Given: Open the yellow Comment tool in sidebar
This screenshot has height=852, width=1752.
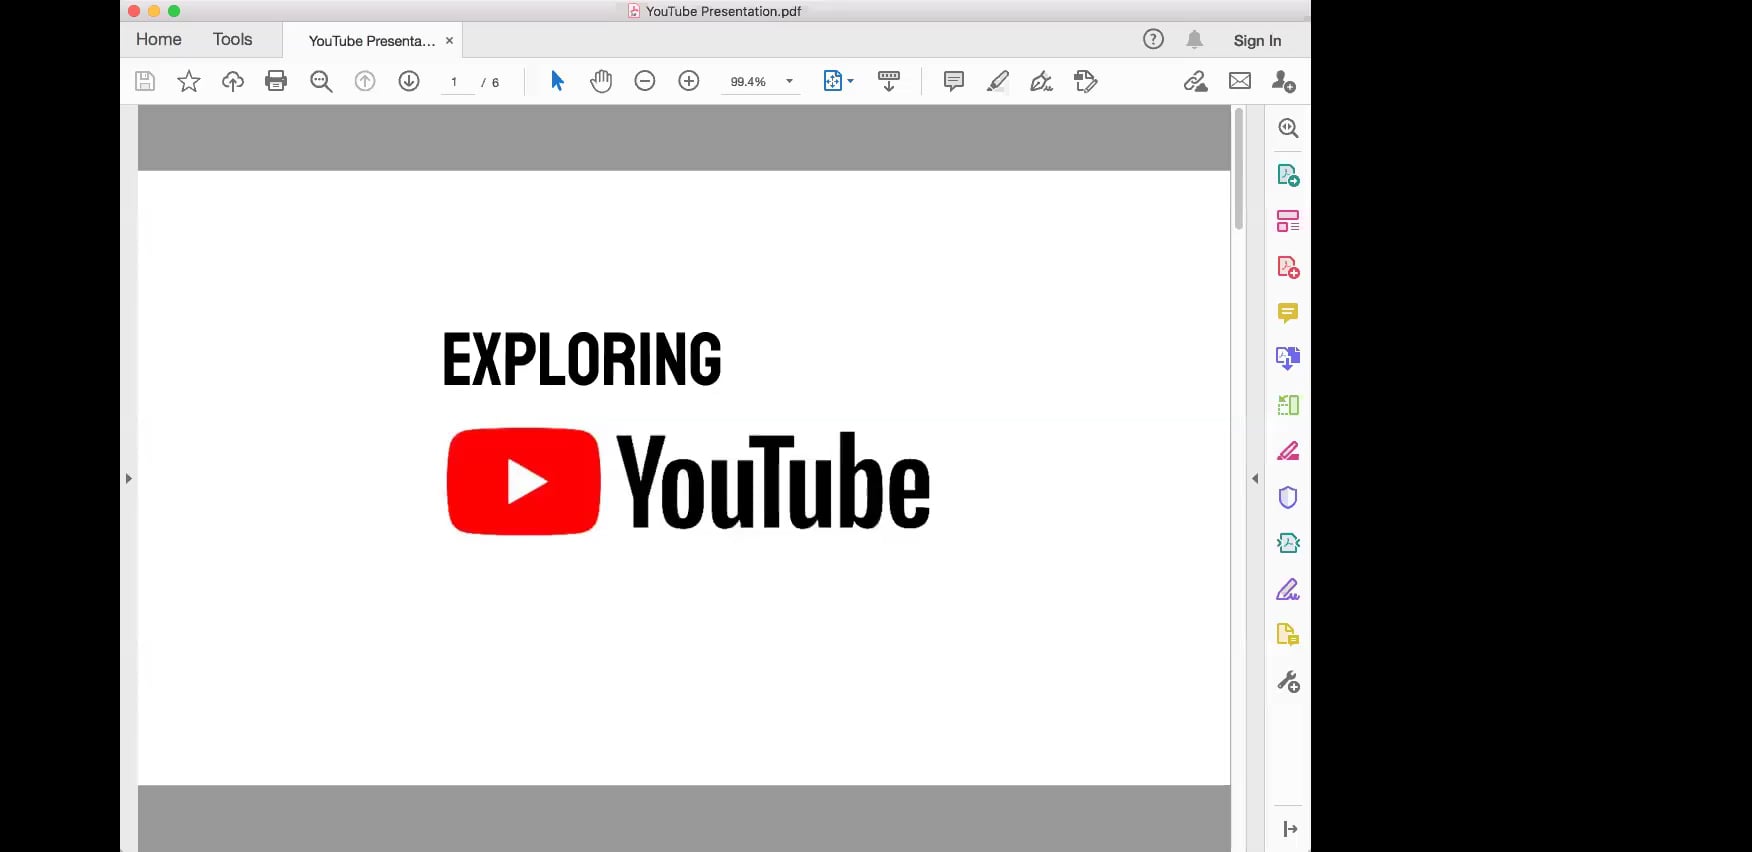Looking at the screenshot, I should point(1288,313).
